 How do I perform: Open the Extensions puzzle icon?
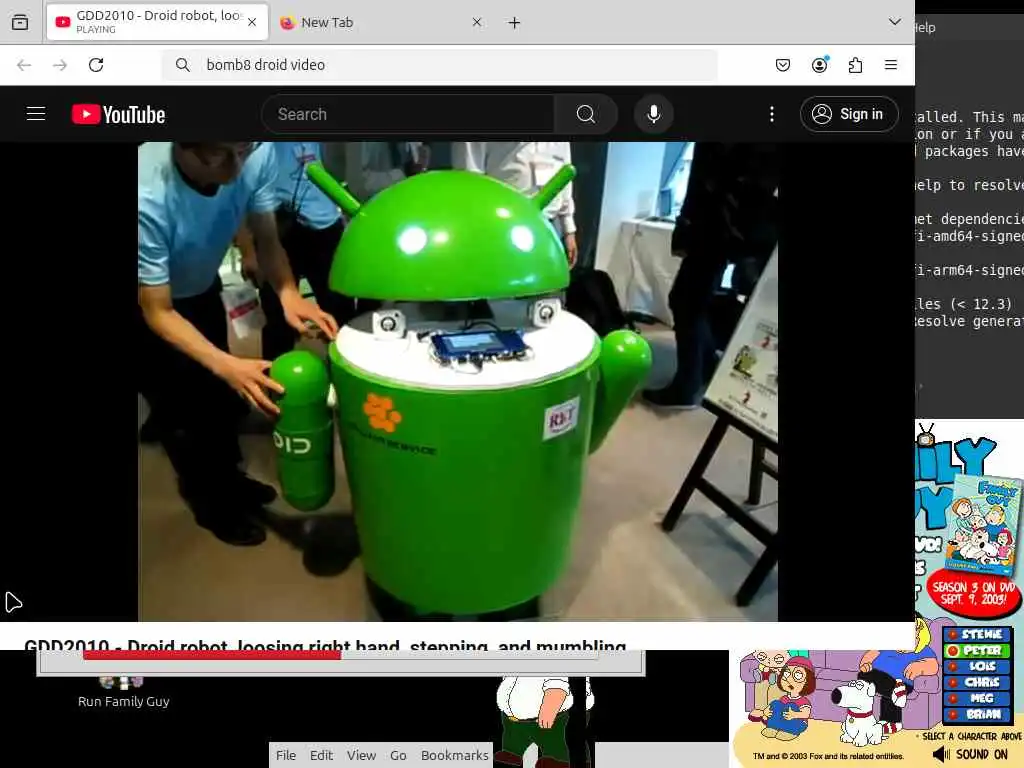click(856, 65)
